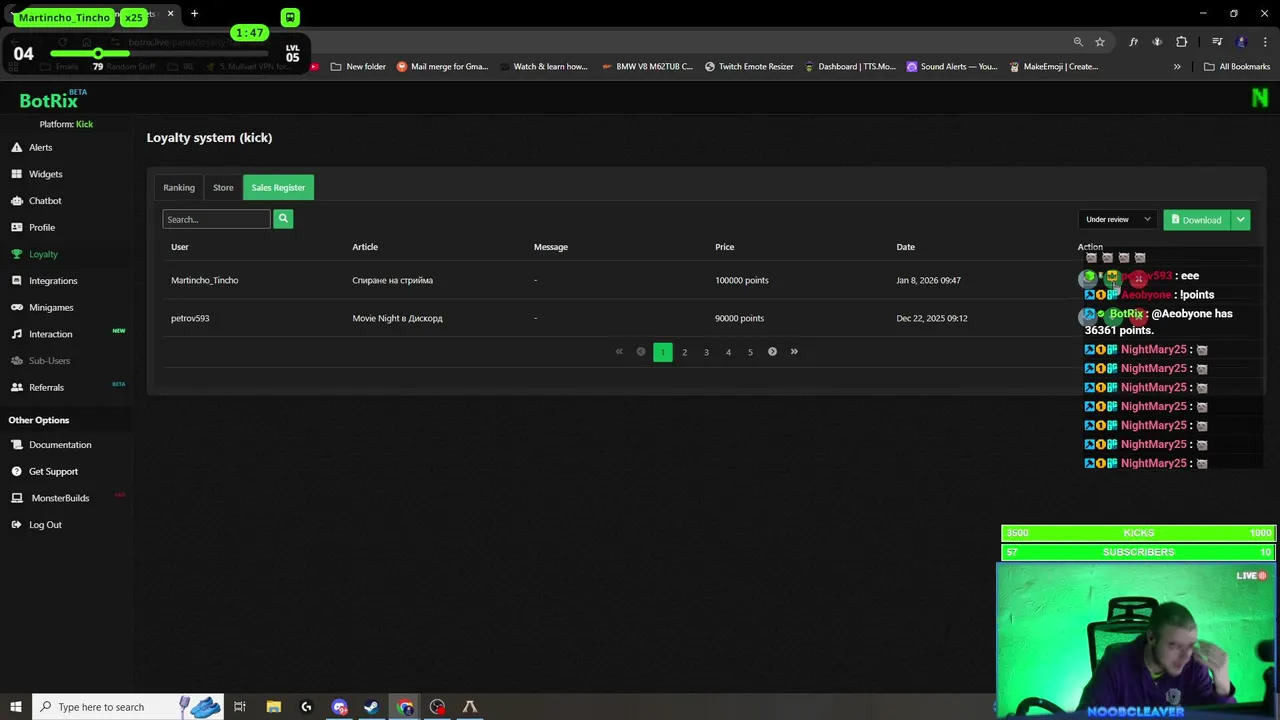Expand the hidden bookmarks chevron

[x=1177, y=67]
